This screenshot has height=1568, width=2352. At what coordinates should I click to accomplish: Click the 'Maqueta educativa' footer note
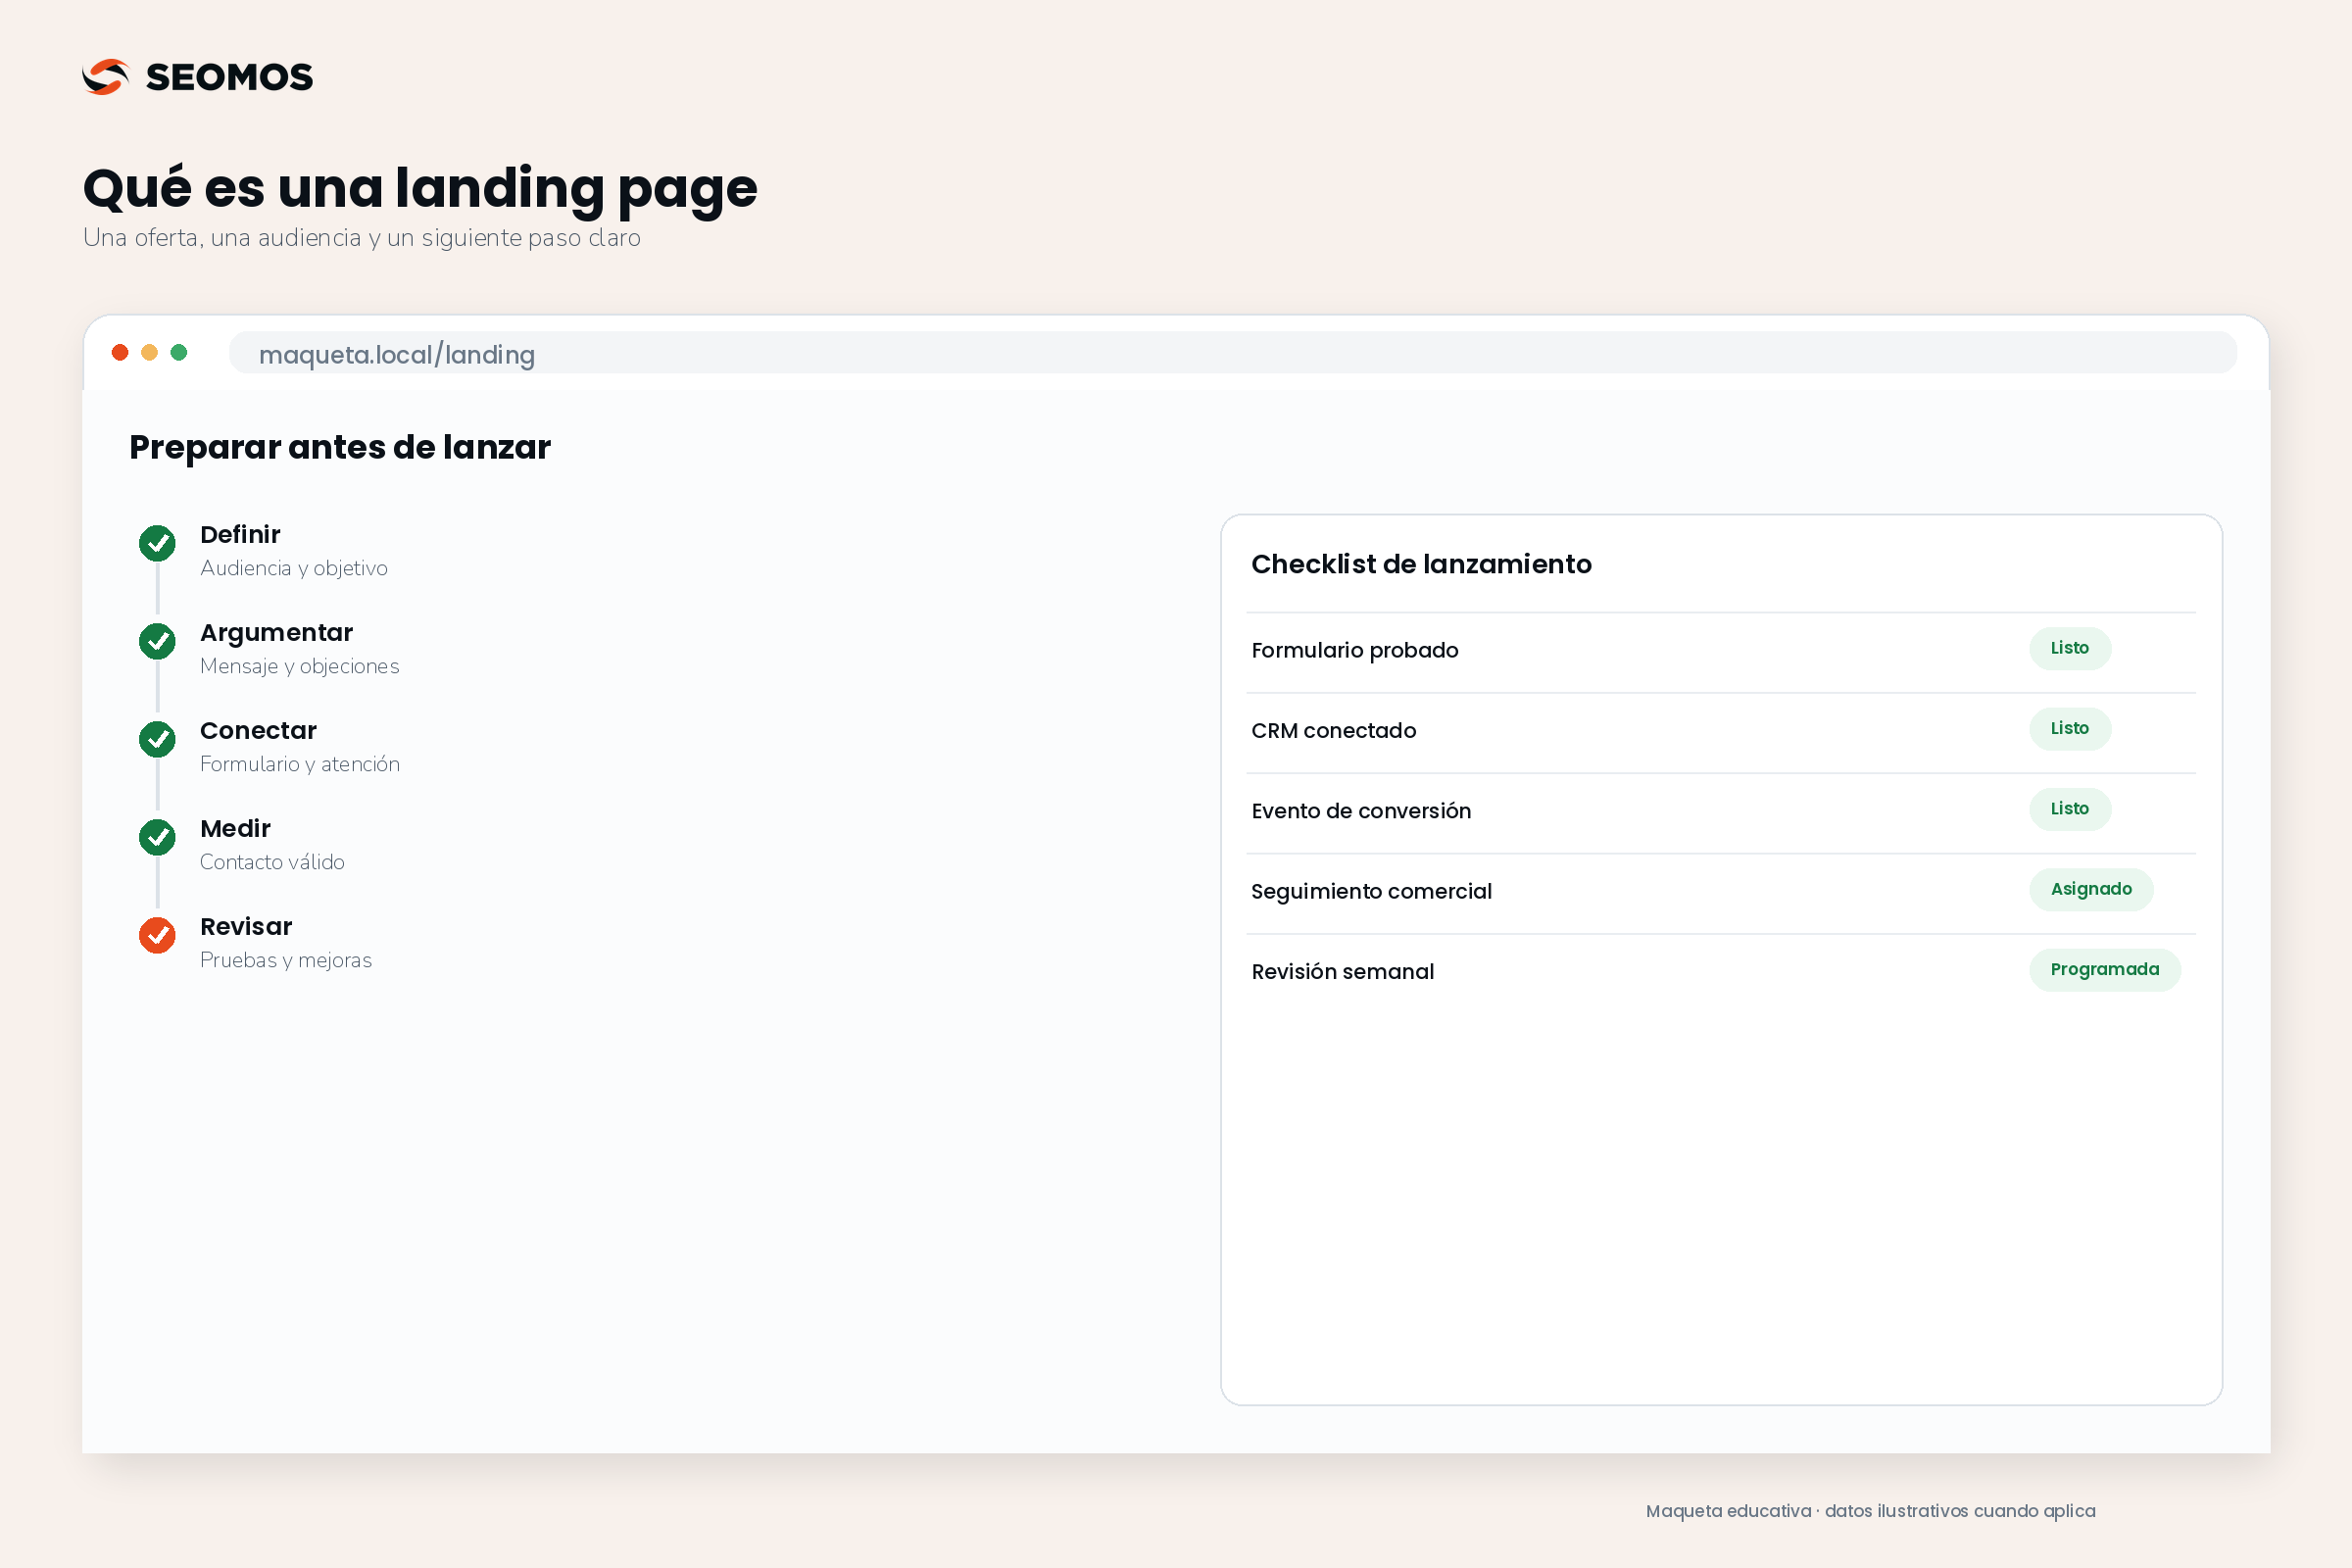click(x=1870, y=1511)
